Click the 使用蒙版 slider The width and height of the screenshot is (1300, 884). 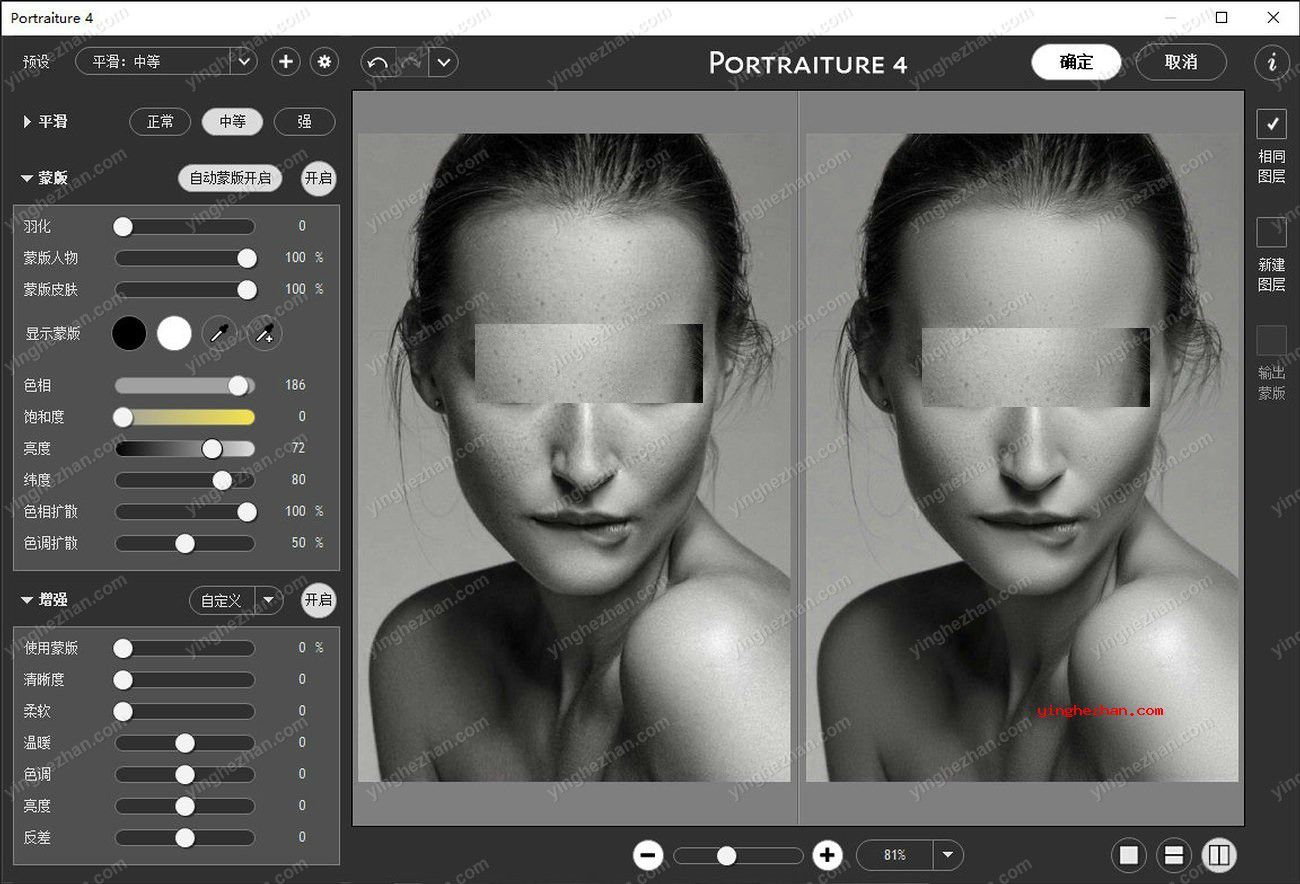point(185,648)
